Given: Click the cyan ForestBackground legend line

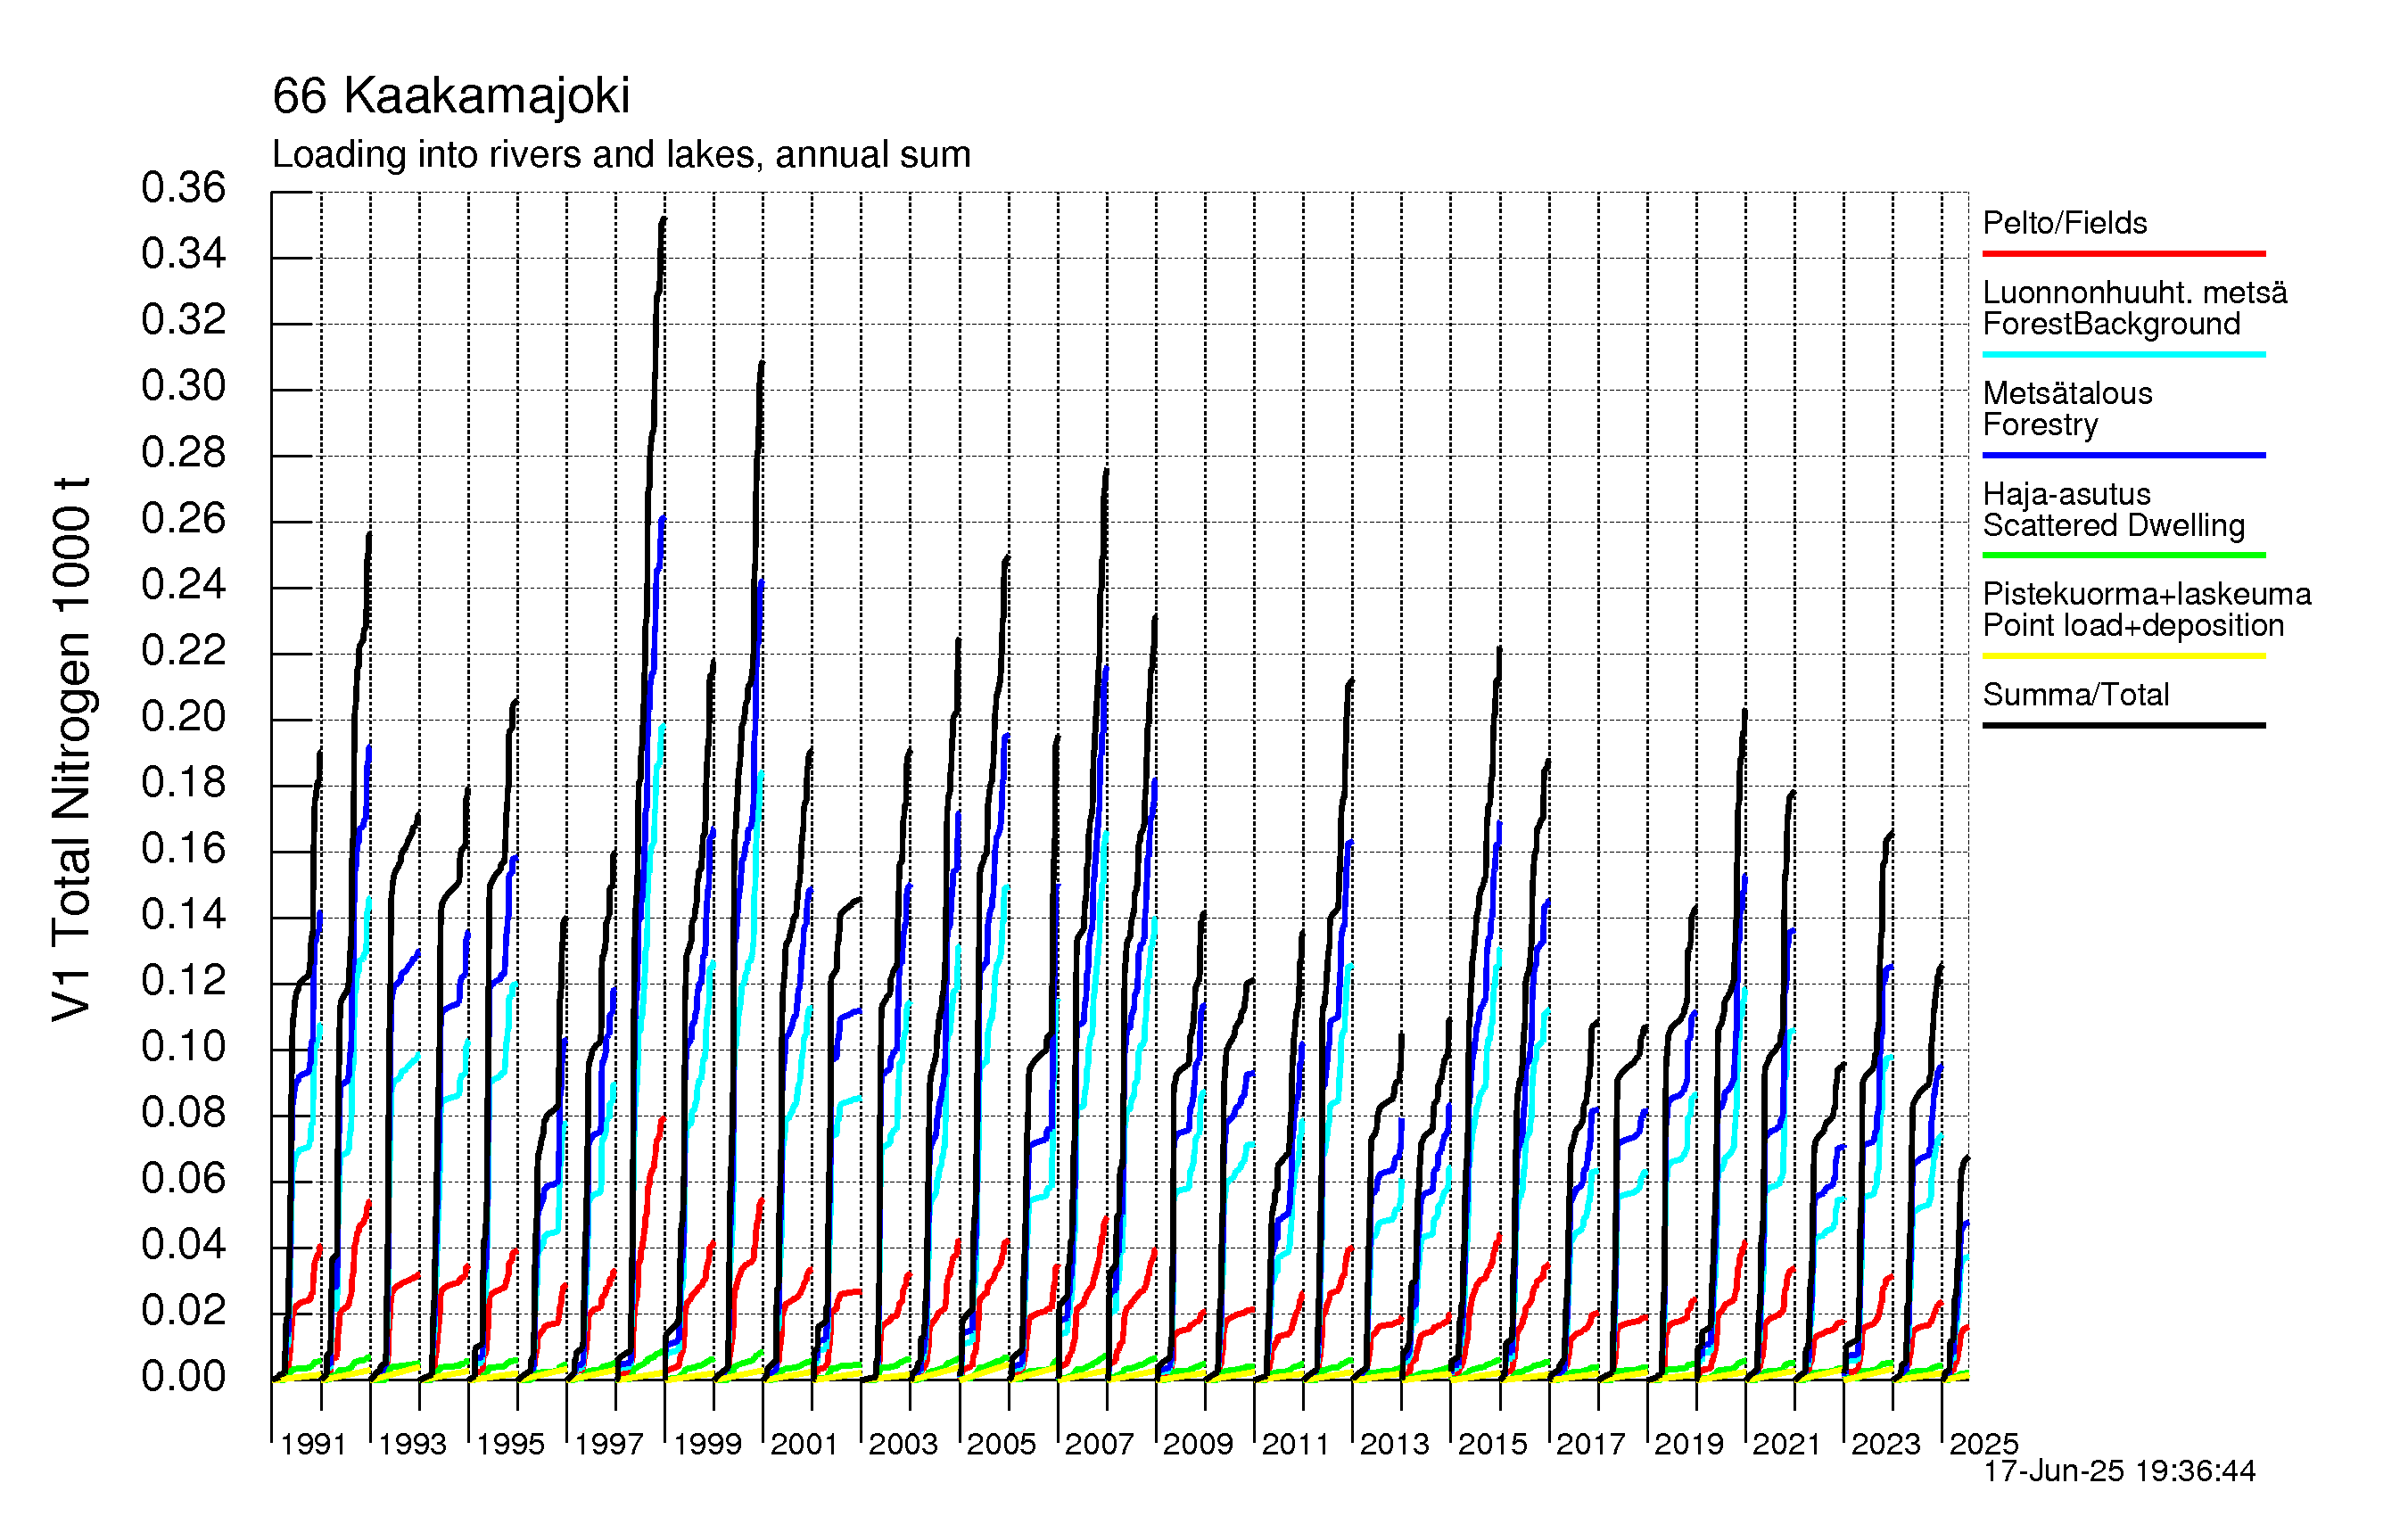Looking at the screenshot, I should click(x=2123, y=354).
